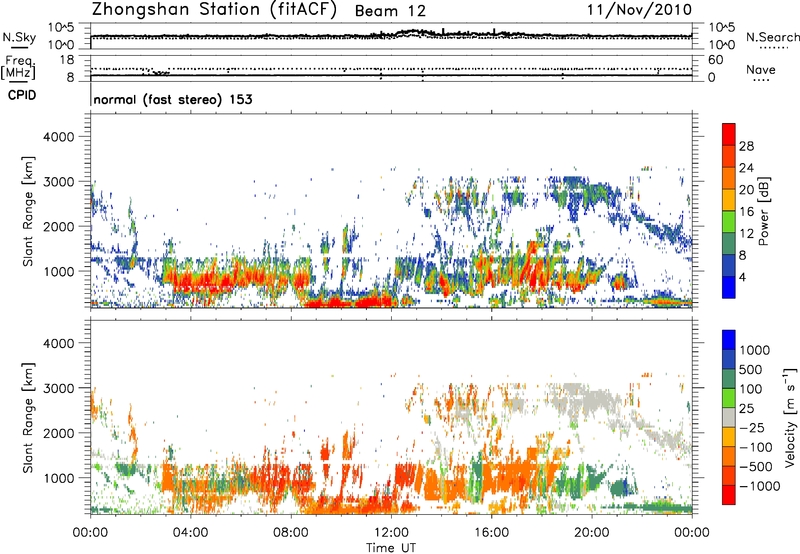The image size is (800, 554).
Task: Click the title 'Zhongshan Station (fitACF)'
Action: point(214,10)
